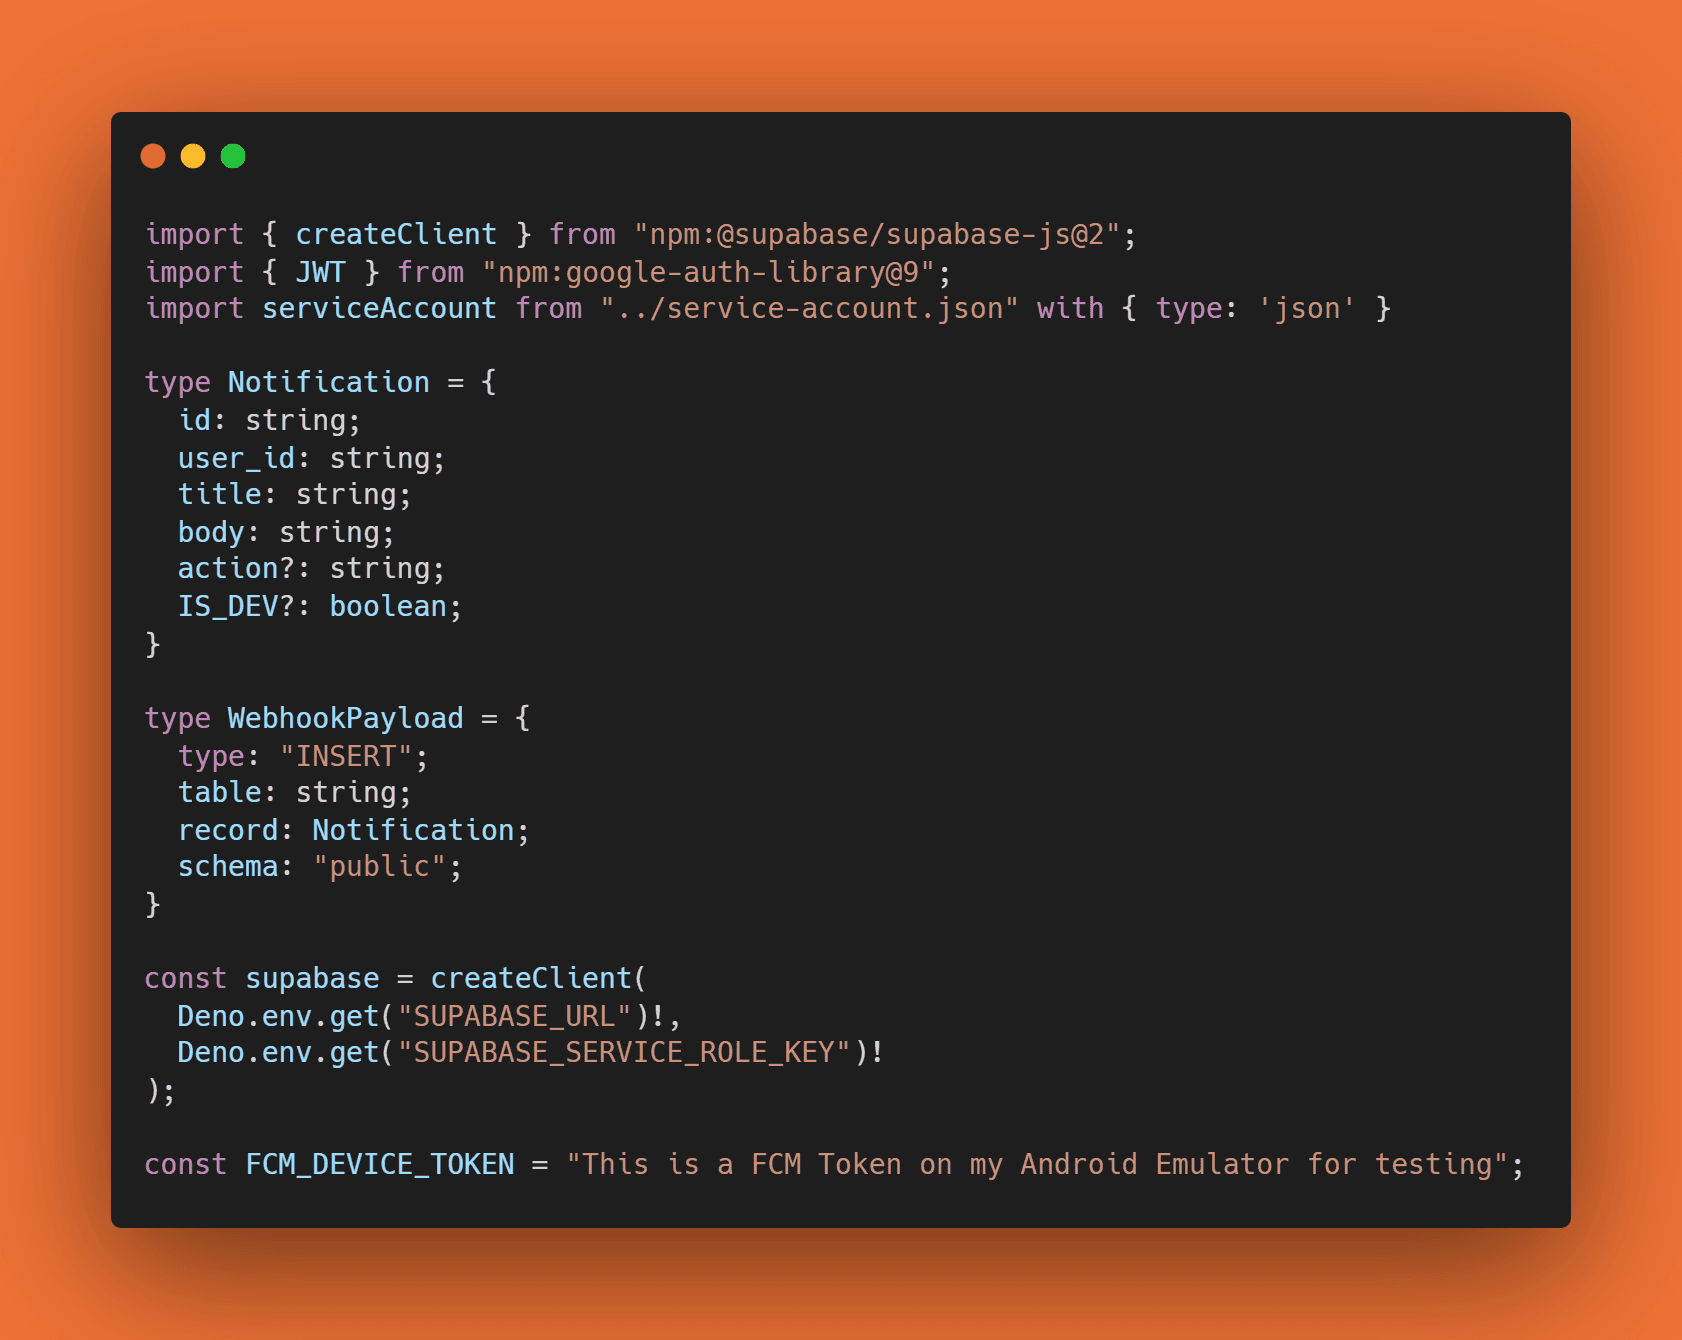The height and width of the screenshot is (1340, 1682).
Task: Click the green maximize dot
Action: [233, 156]
